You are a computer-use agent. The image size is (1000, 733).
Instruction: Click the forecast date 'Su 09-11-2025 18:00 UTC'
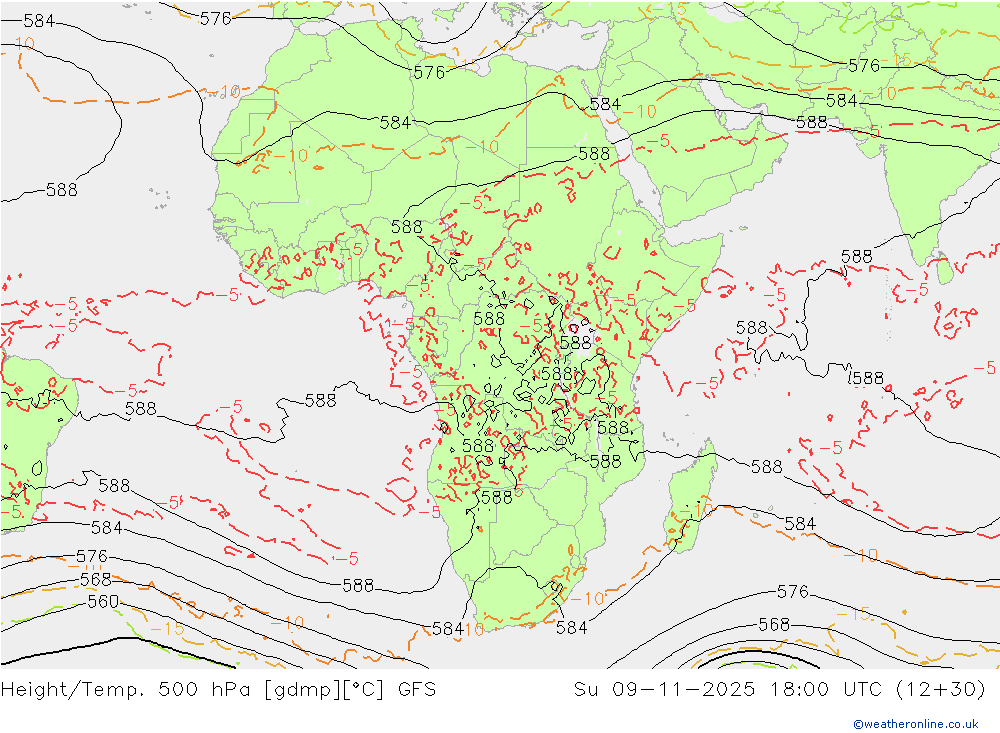pos(728,690)
